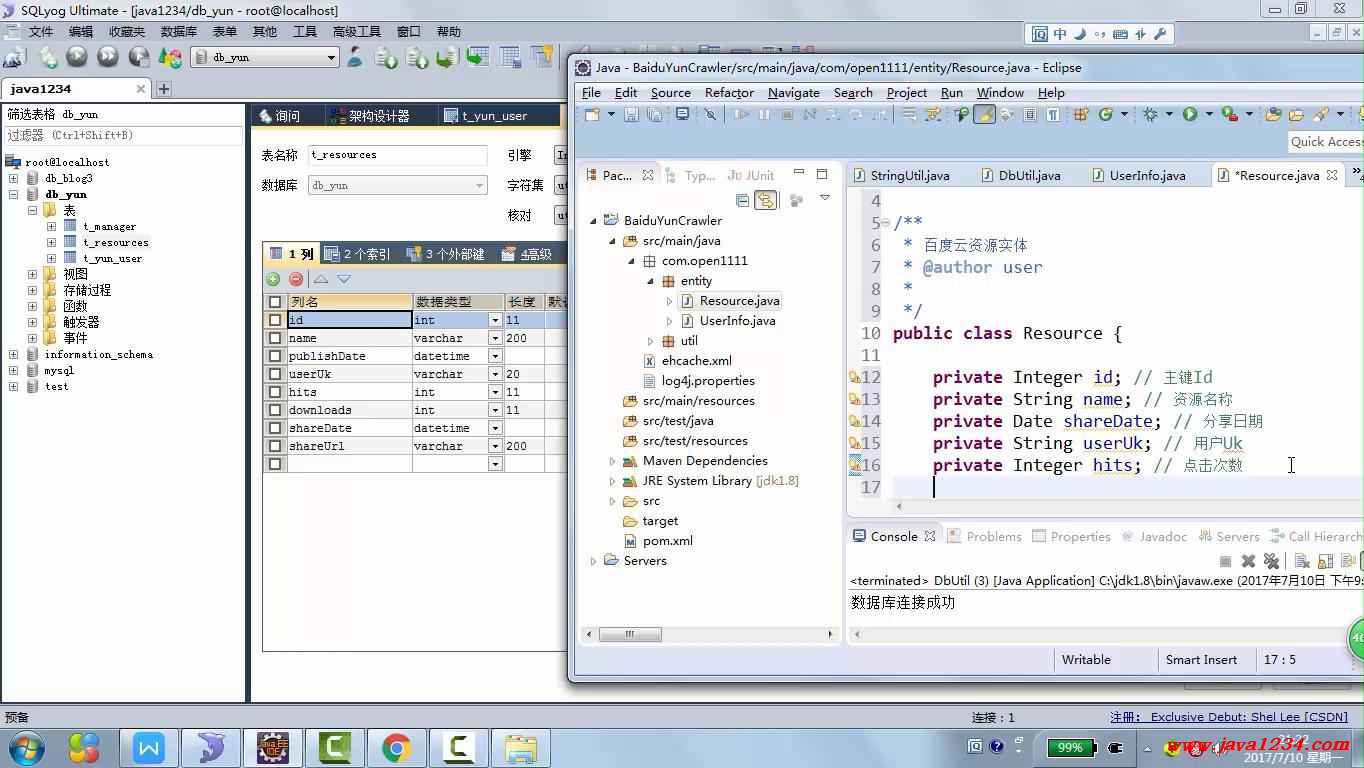
Task: Check the id column row checkbox
Action: (x=275, y=320)
